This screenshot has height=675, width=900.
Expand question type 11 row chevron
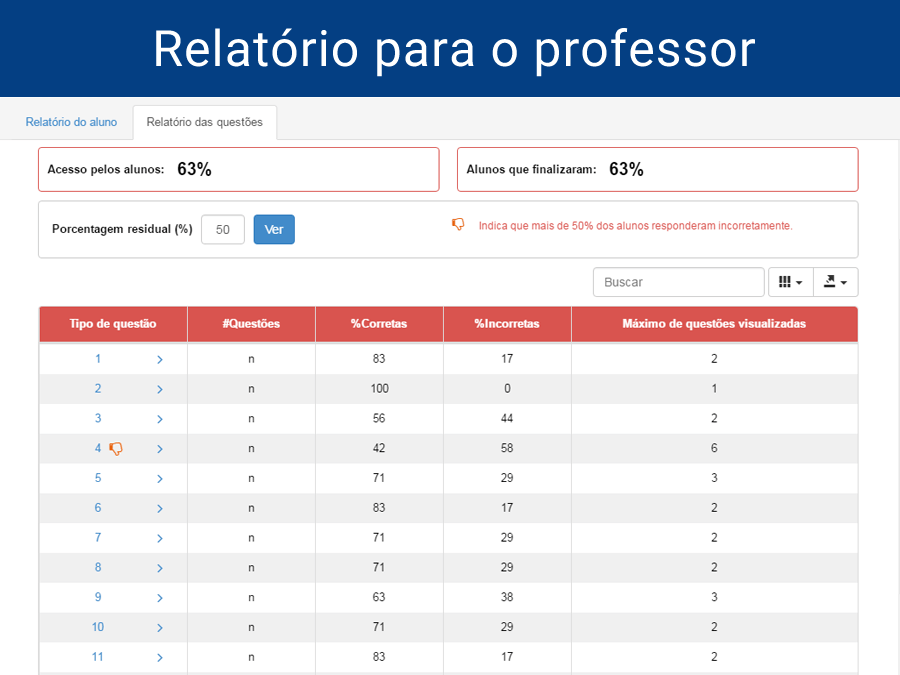(160, 658)
